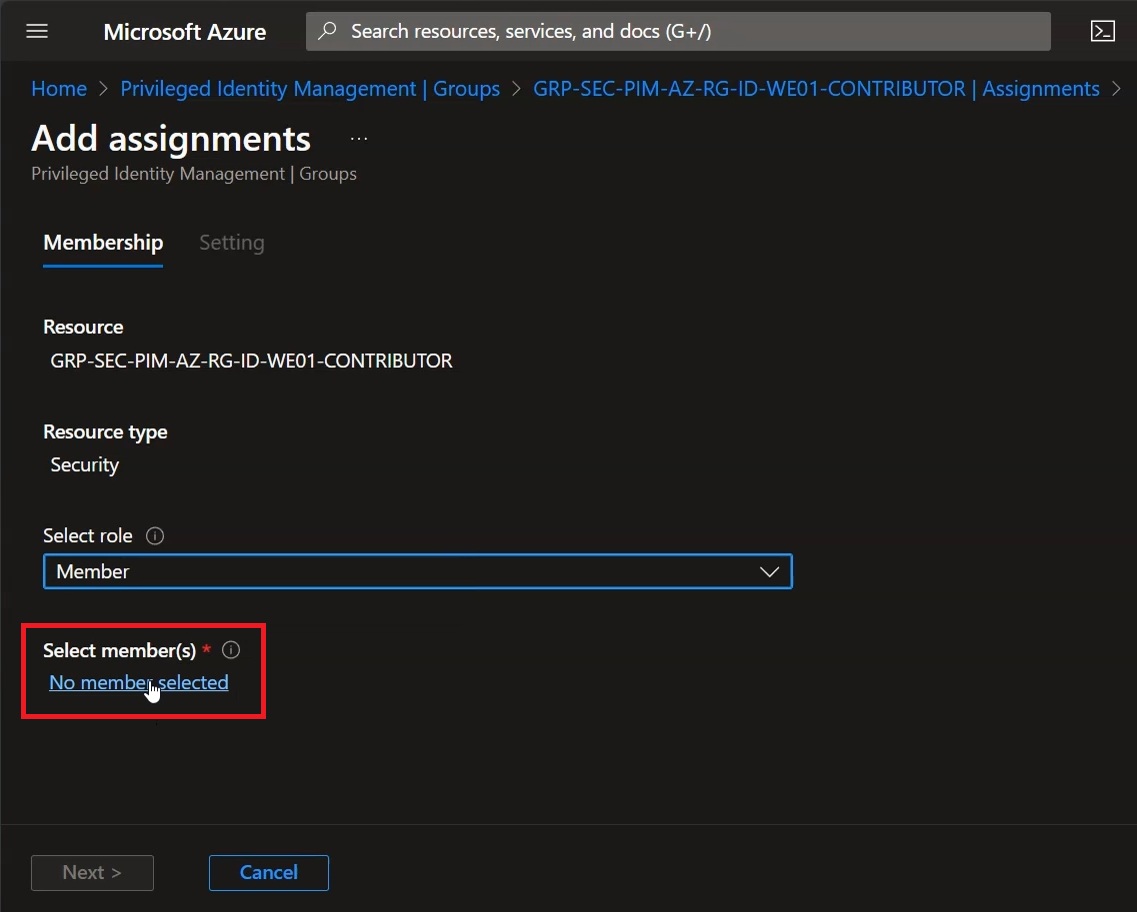Show info tooltip for Select role
Screen dimensions: 1137x912
coord(155,536)
